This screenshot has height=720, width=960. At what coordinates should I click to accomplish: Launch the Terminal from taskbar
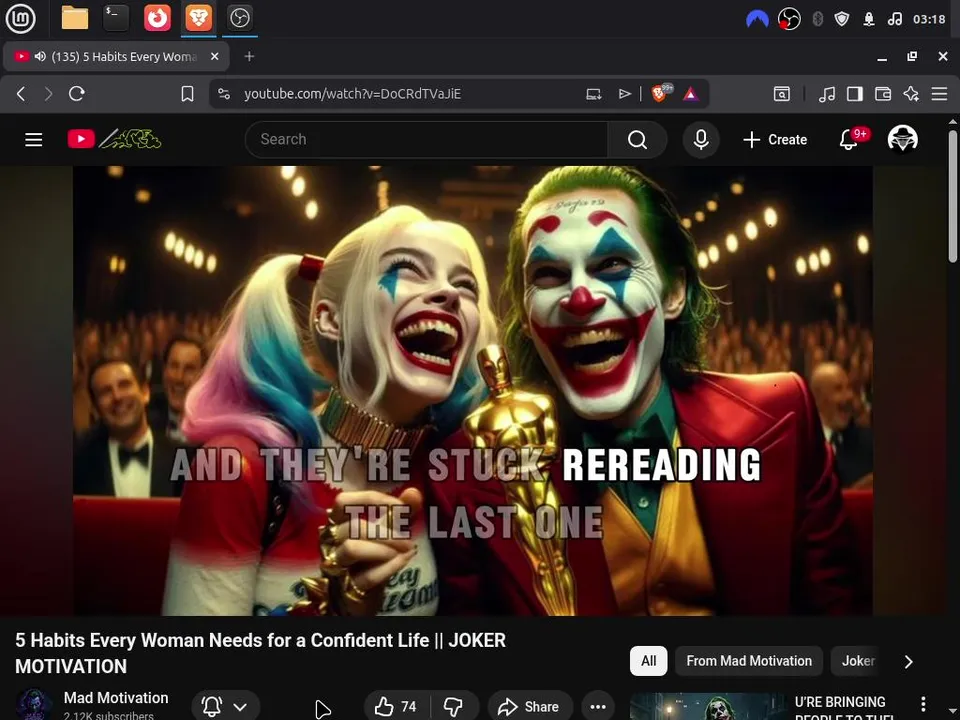pyautogui.click(x=116, y=18)
